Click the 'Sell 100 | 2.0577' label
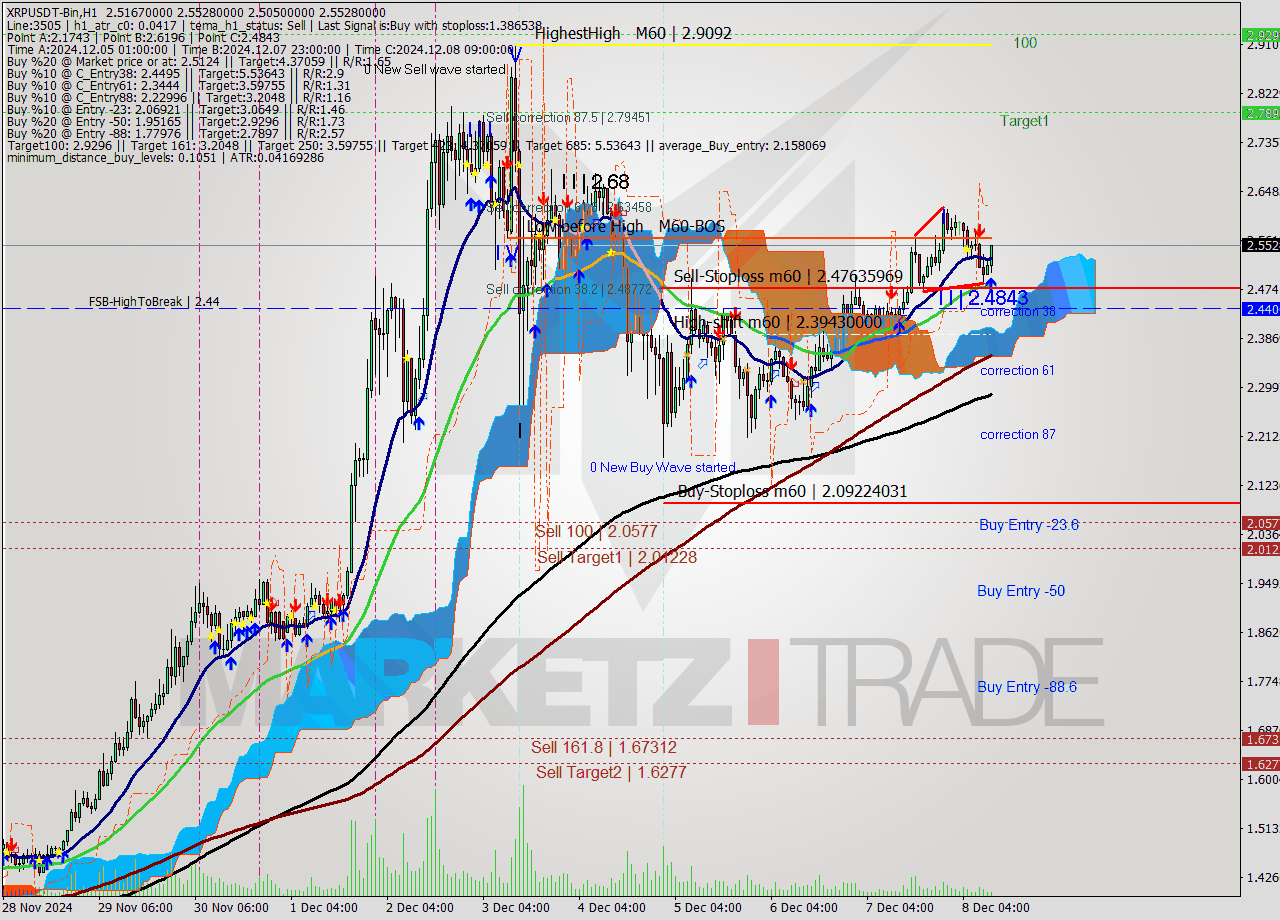This screenshot has width=1280, height=920. click(x=596, y=532)
